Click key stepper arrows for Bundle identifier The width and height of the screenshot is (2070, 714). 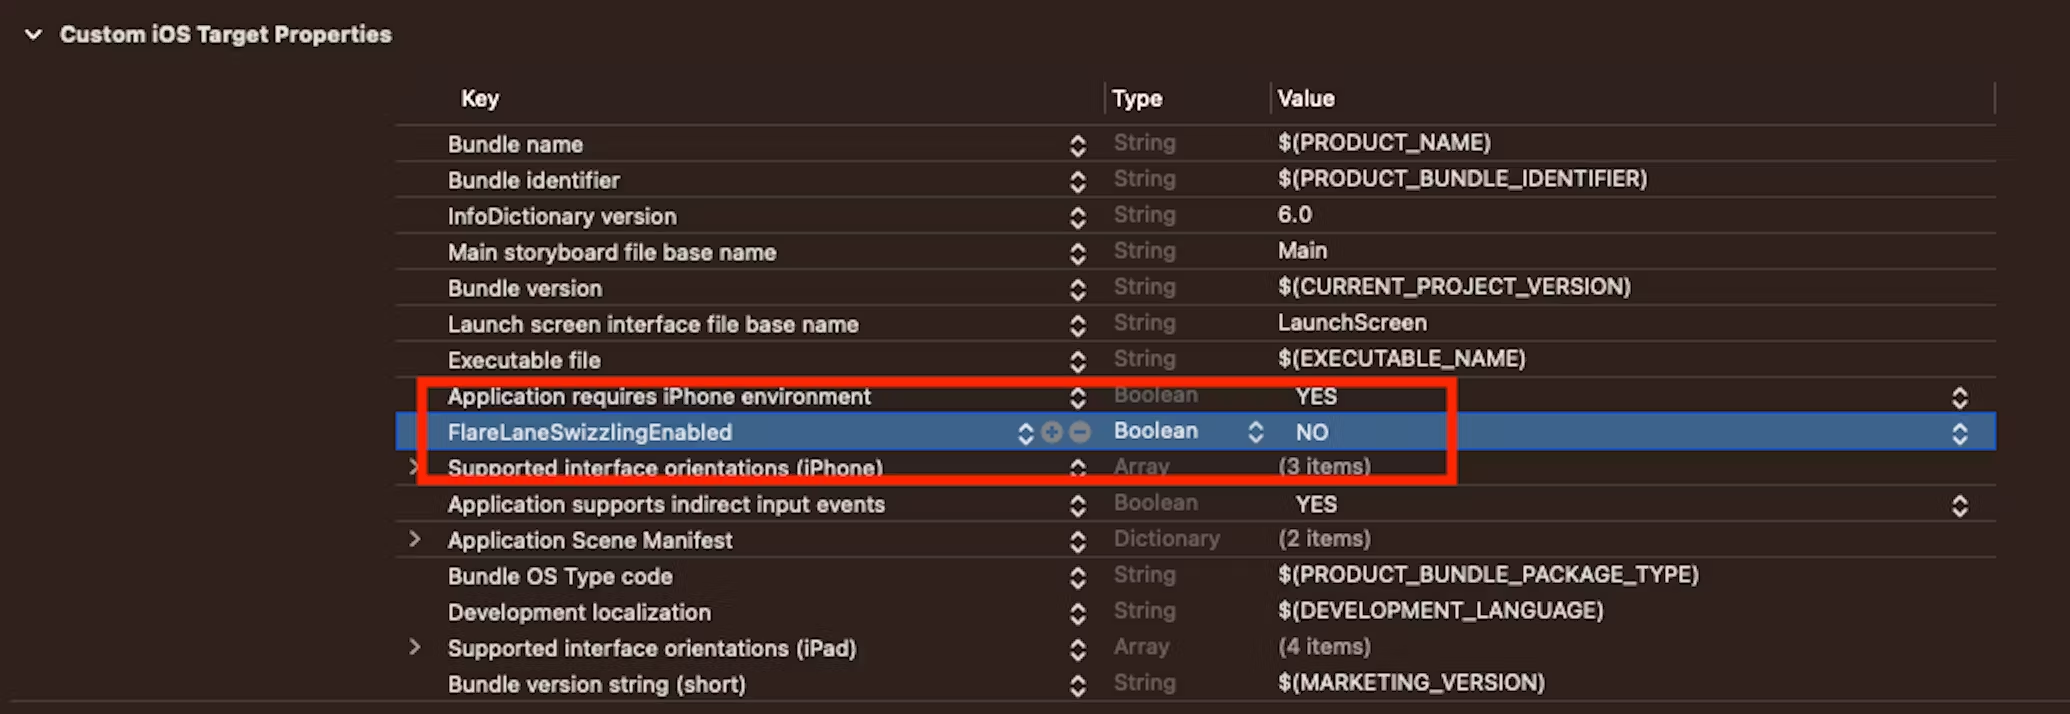coord(1077,181)
